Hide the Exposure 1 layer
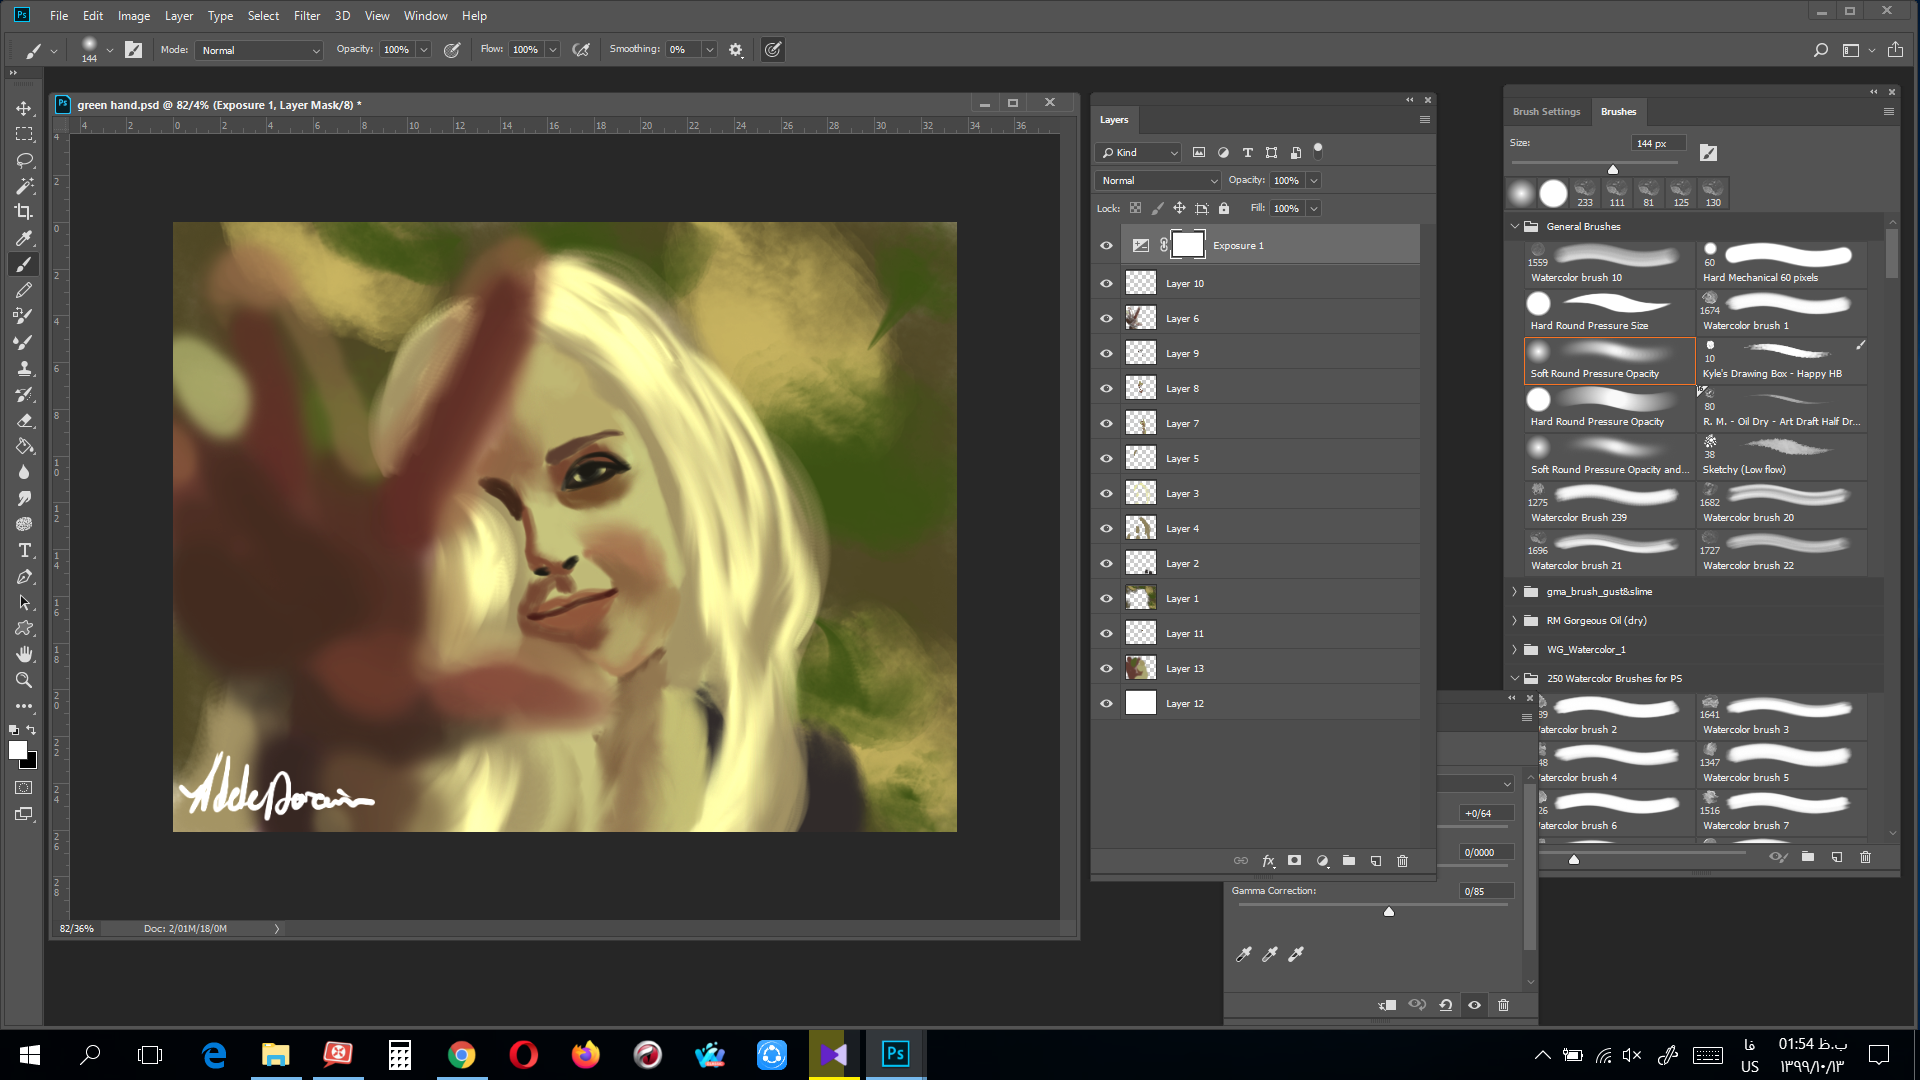The height and width of the screenshot is (1080, 1920). point(1106,246)
